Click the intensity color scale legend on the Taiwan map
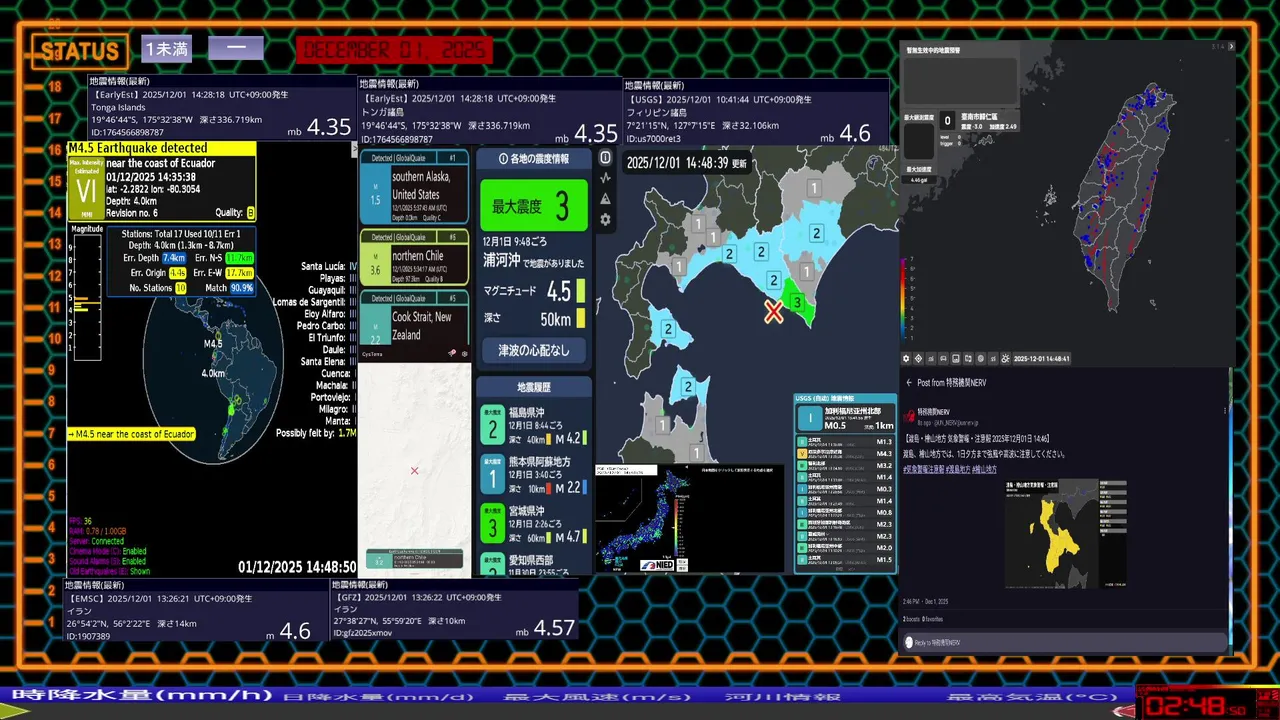Image resolution: width=1280 pixels, height=720 pixels. click(906, 298)
